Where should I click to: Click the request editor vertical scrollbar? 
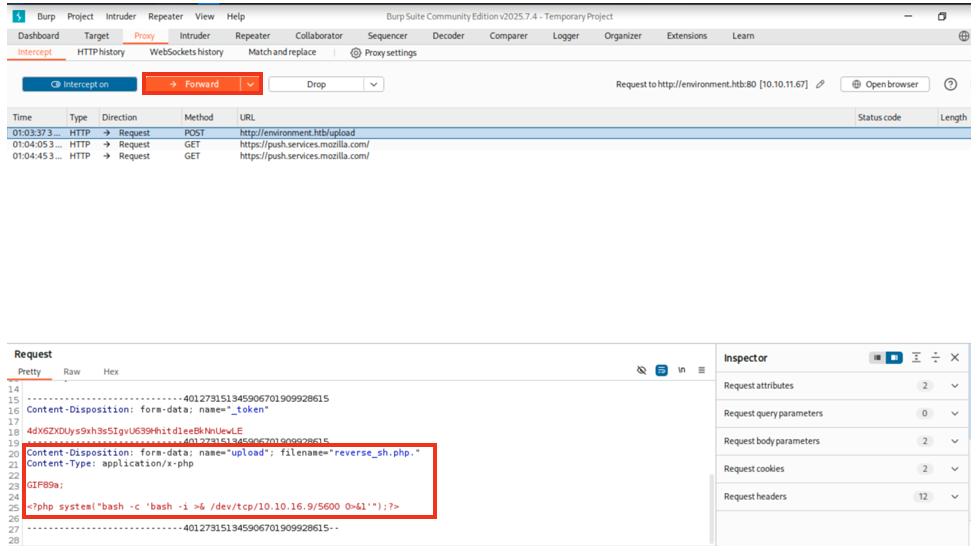coord(712,508)
